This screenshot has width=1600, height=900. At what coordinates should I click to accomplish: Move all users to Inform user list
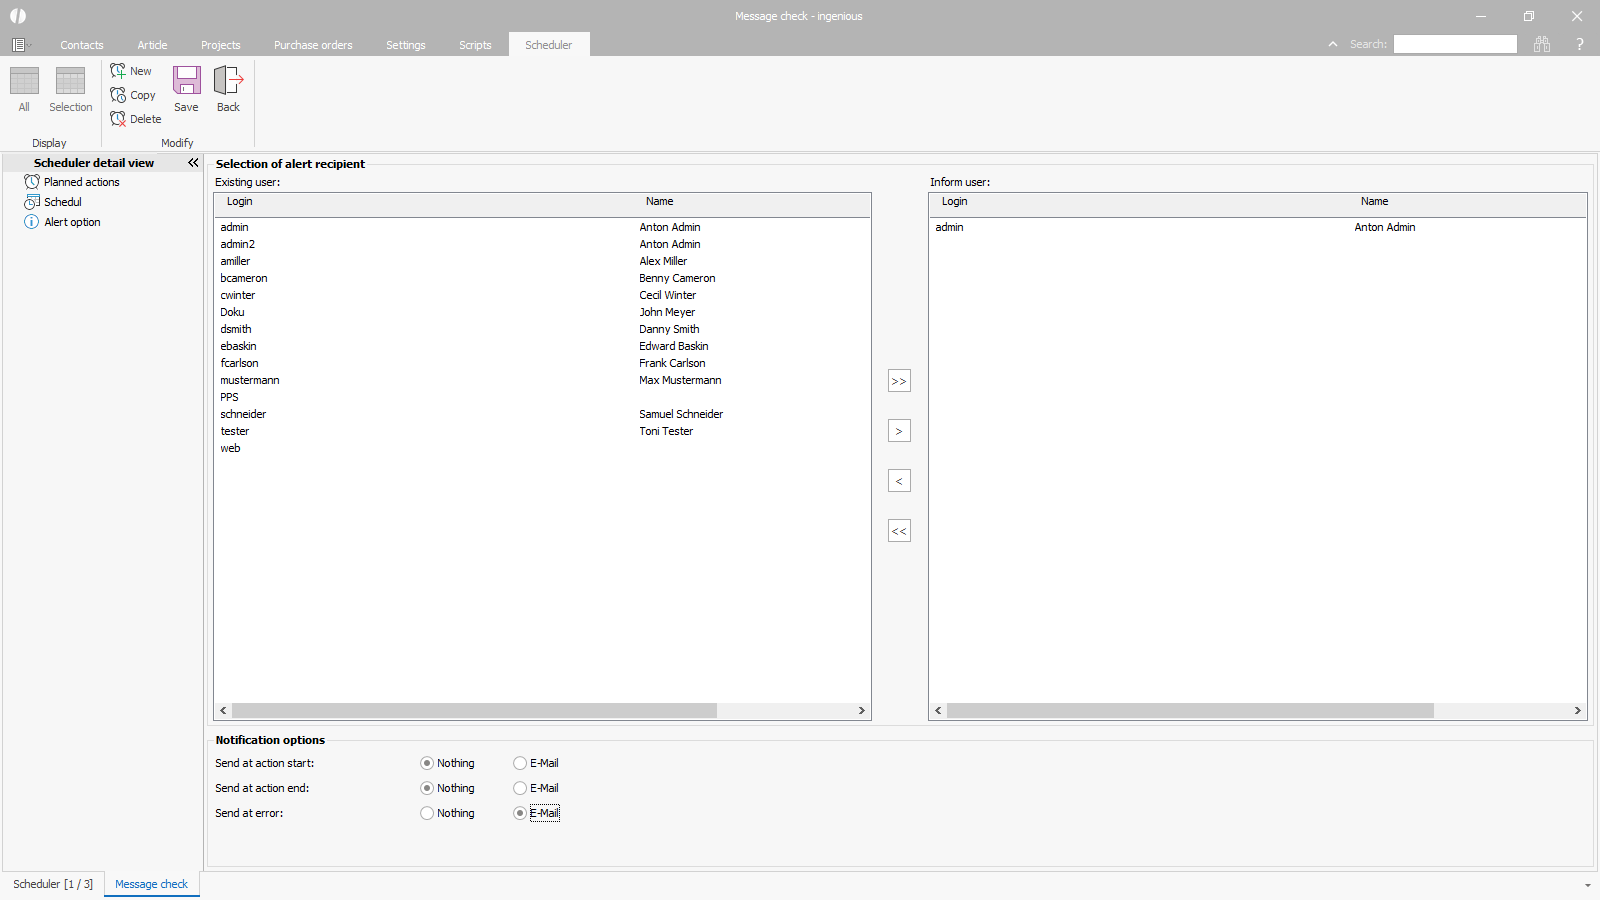click(899, 381)
